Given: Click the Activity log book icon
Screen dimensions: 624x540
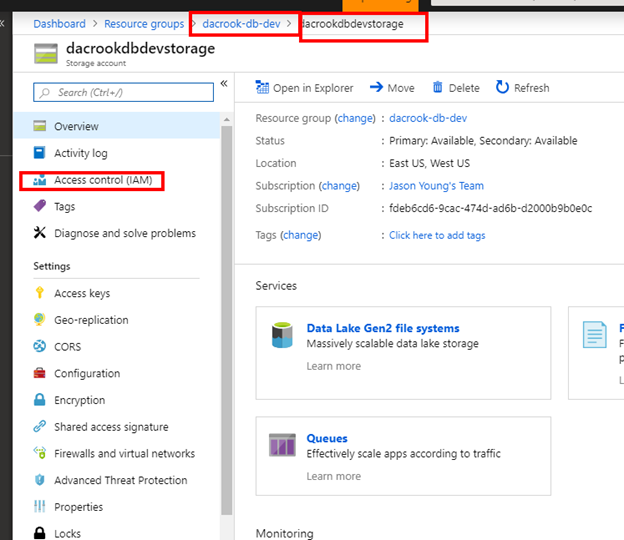Looking at the screenshot, I should 39,152.
